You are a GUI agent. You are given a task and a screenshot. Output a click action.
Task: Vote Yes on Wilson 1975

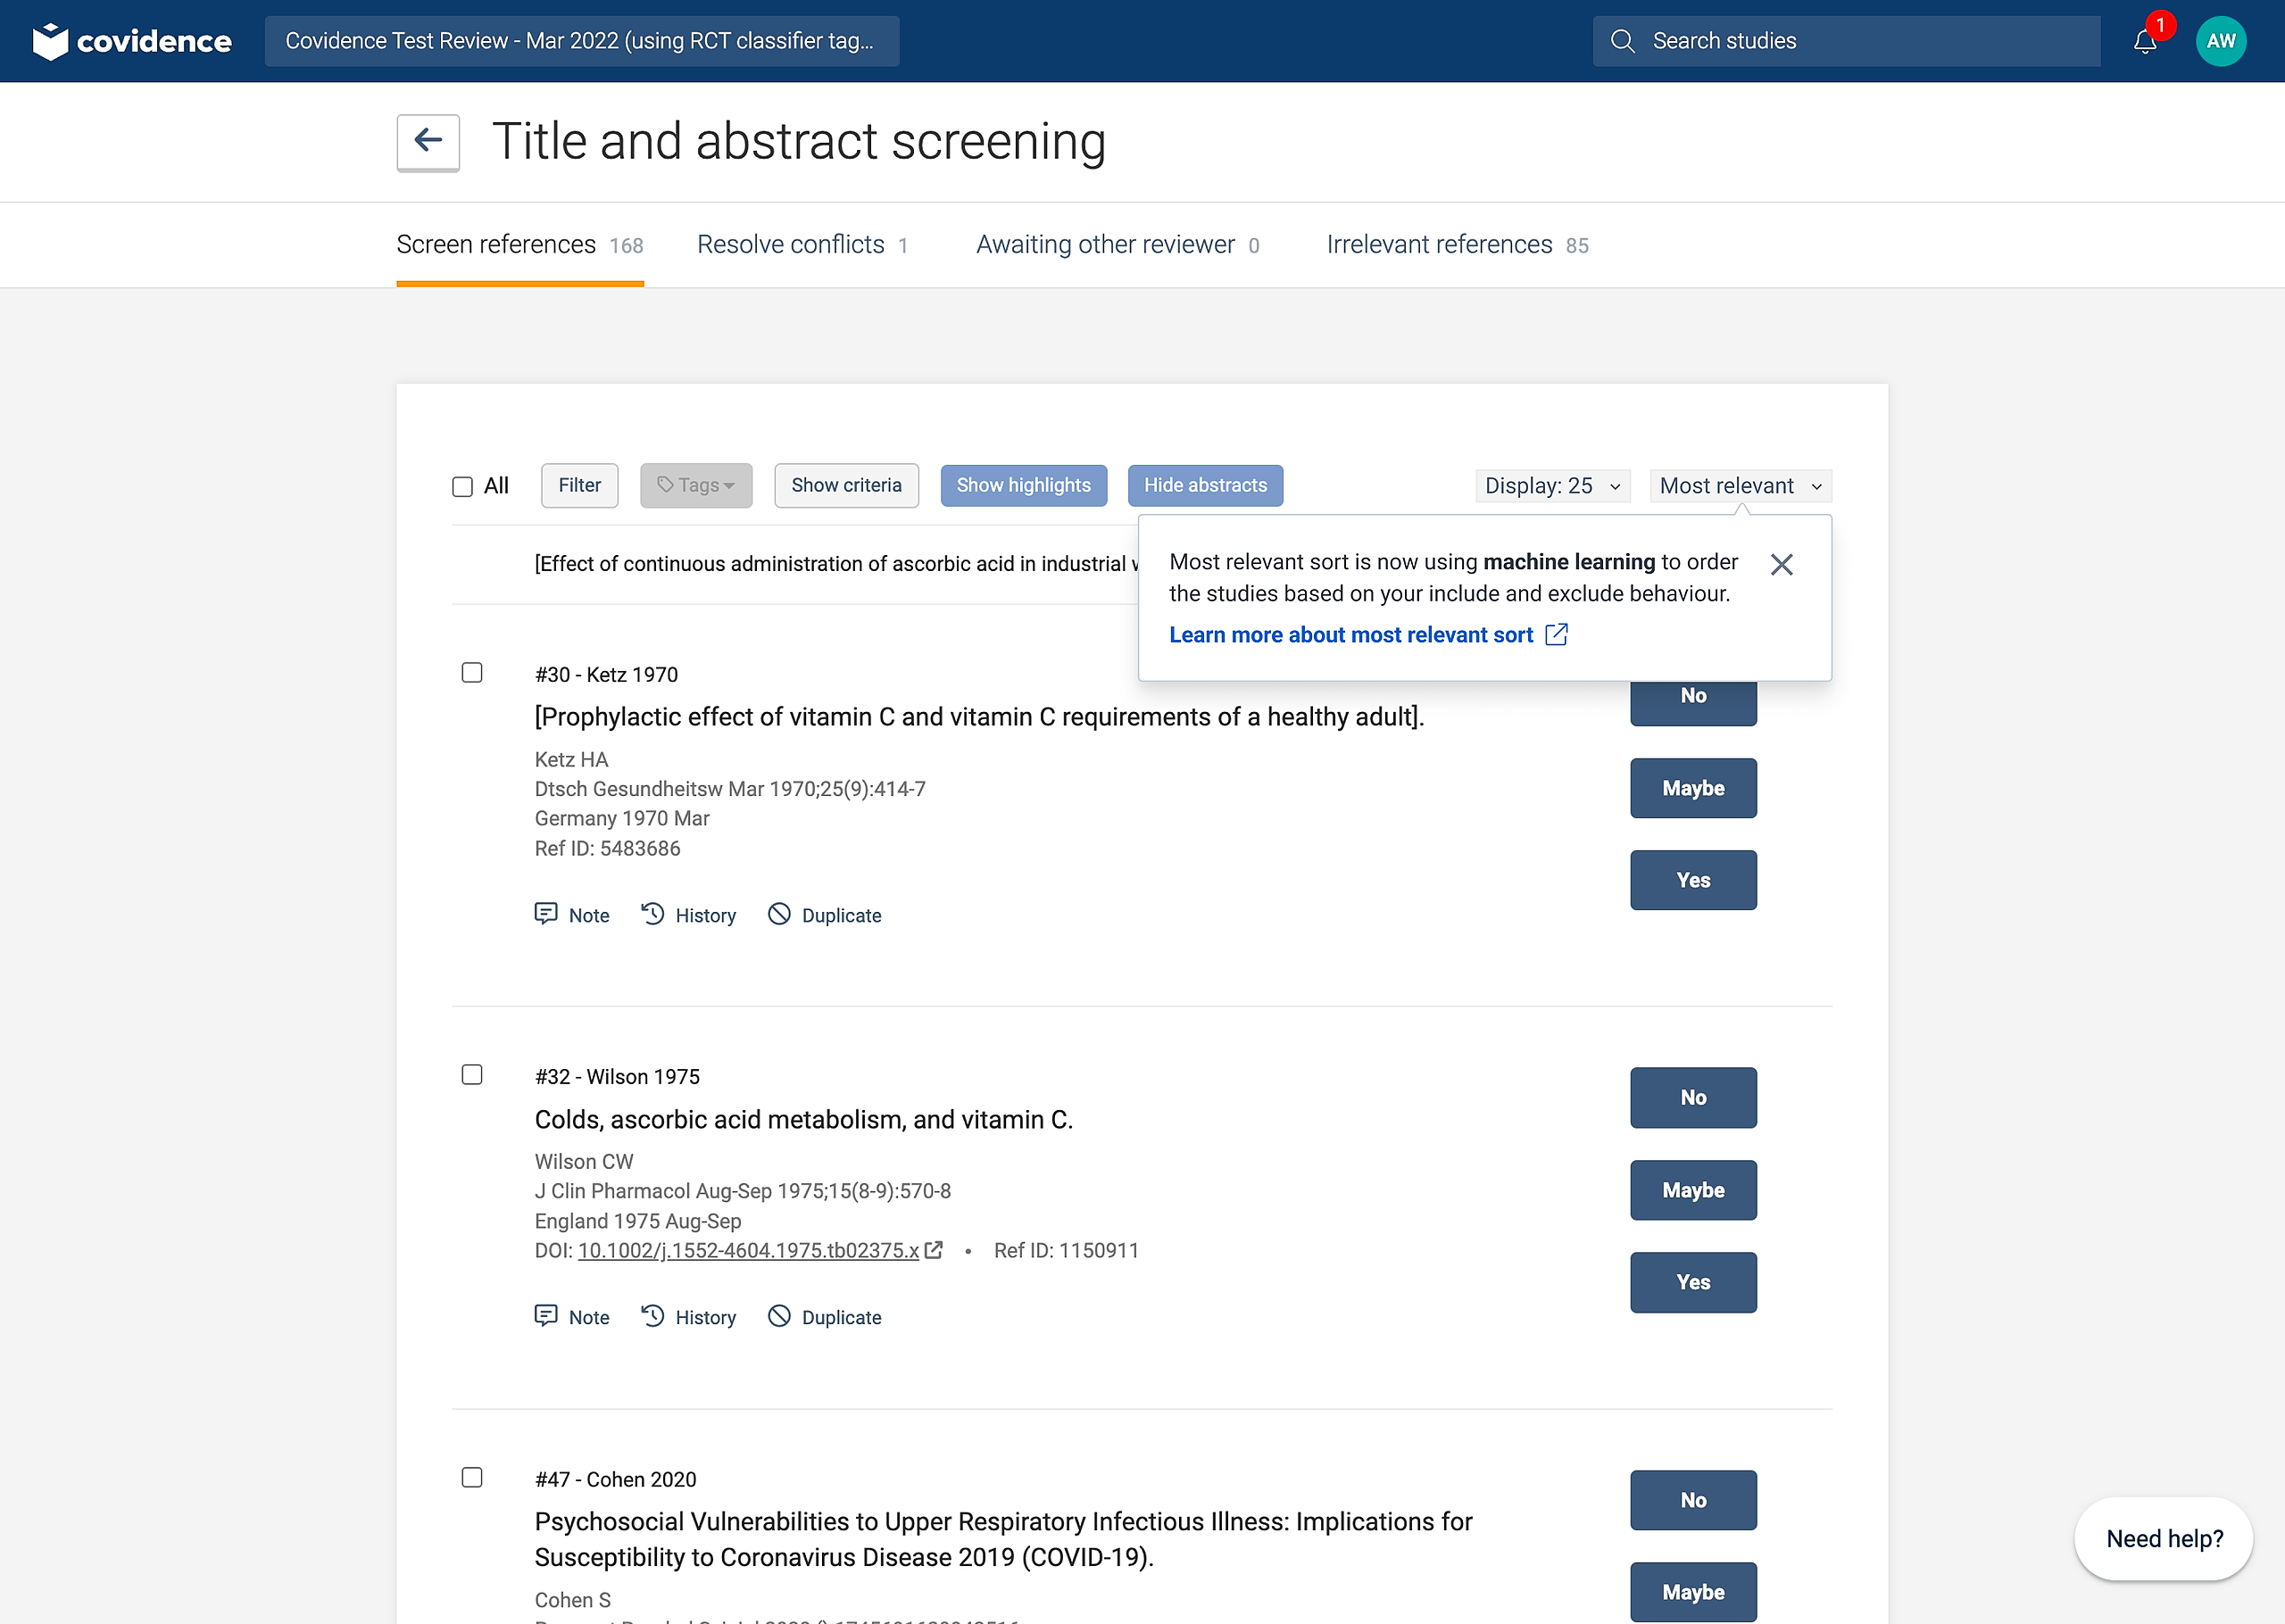click(x=1692, y=1281)
